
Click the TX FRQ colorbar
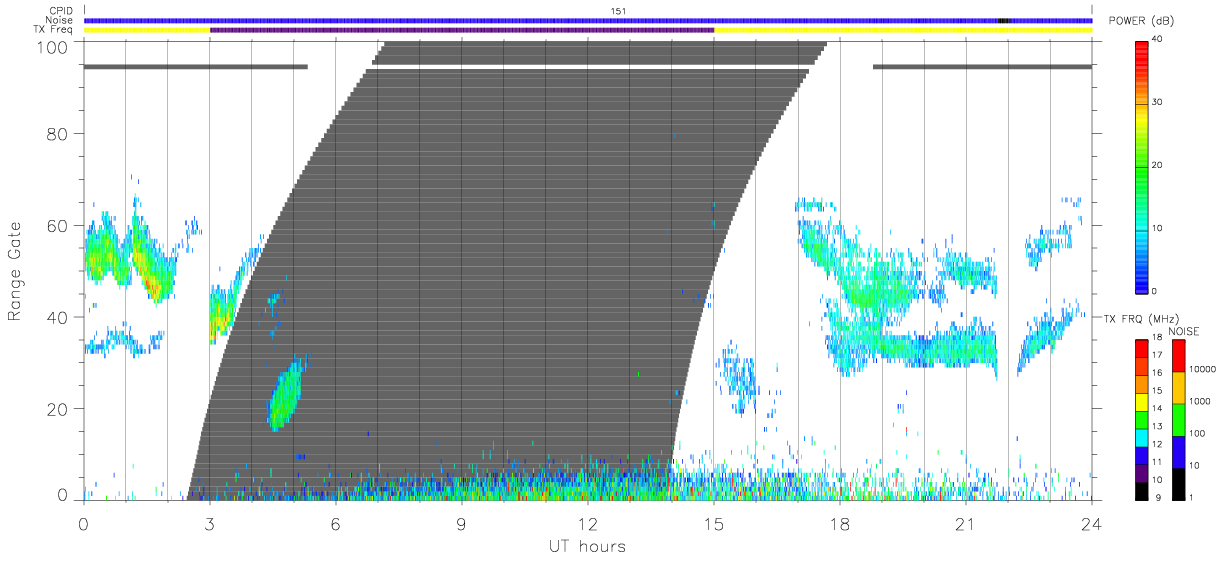coord(1142,419)
